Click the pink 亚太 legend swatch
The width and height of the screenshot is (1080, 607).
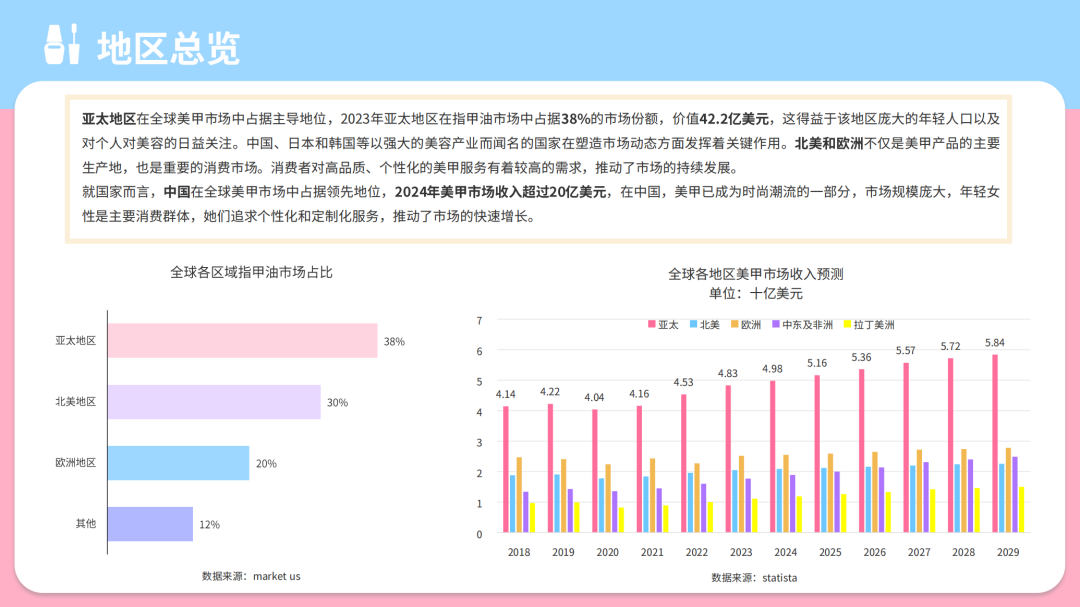(652, 324)
